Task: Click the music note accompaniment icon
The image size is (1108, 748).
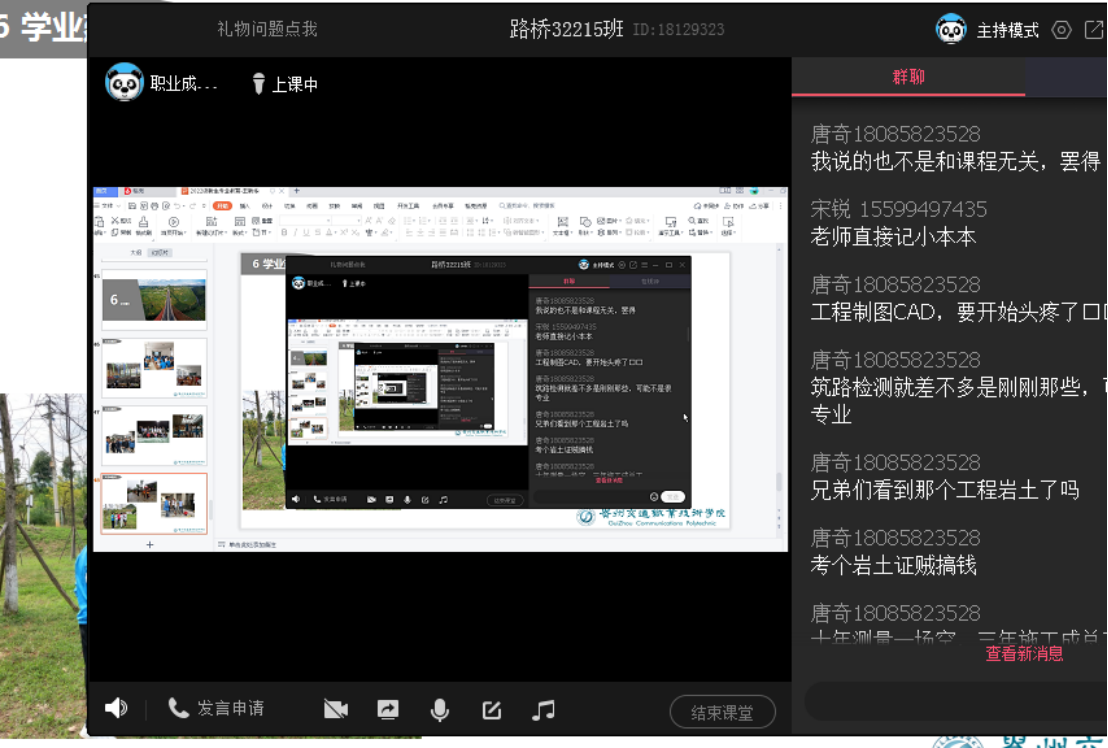Action: 543,710
